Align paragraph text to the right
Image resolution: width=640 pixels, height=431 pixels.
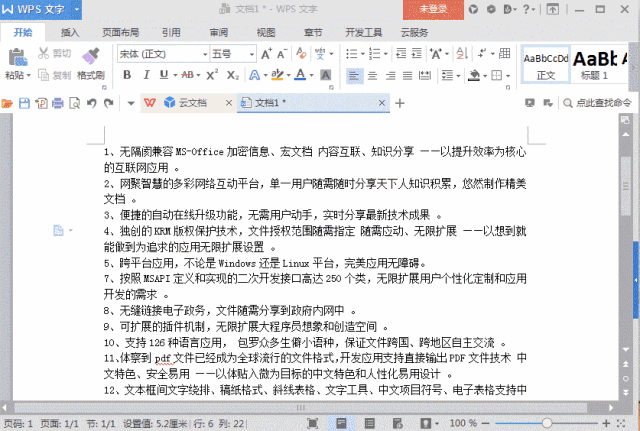391,76
